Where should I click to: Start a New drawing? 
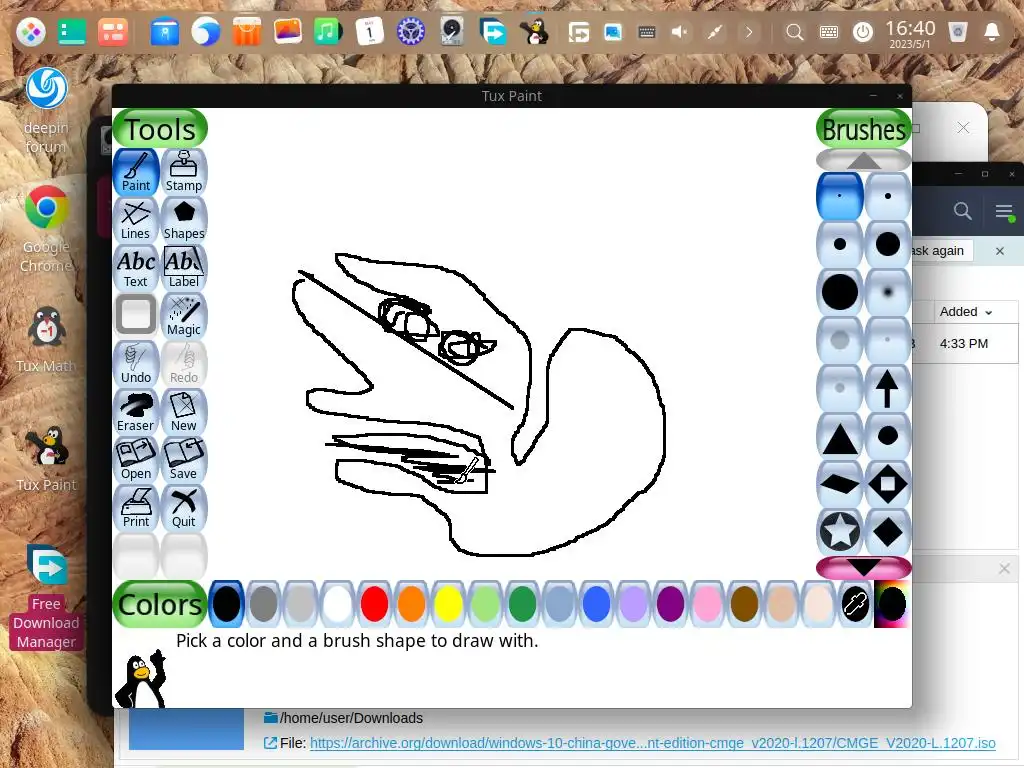pos(184,412)
